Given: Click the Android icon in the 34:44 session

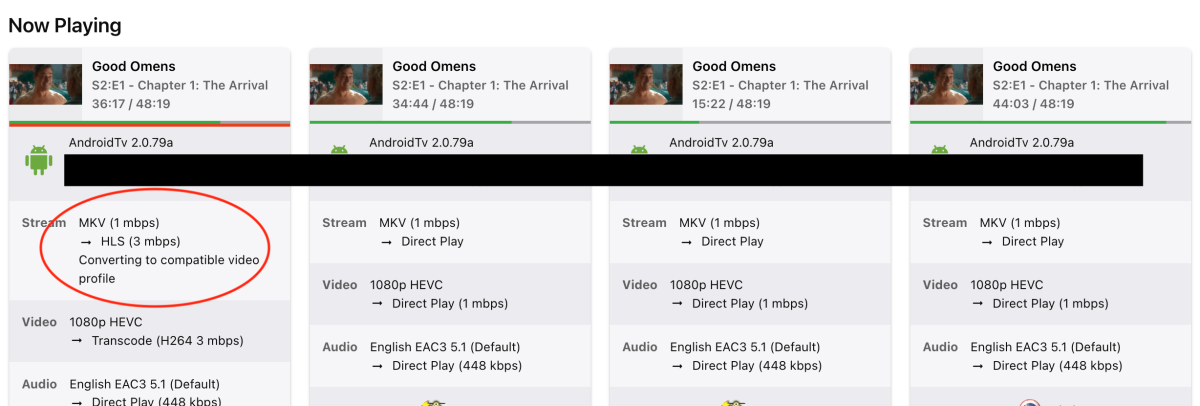Looking at the screenshot, I should 339,149.
